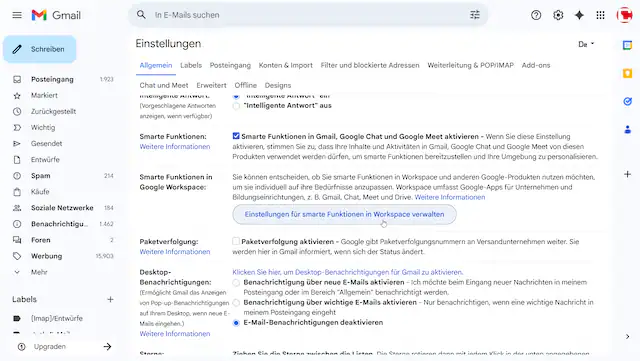Open Contacts side panel icon
This screenshot has height=361, width=640.
click(x=627, y=130)
